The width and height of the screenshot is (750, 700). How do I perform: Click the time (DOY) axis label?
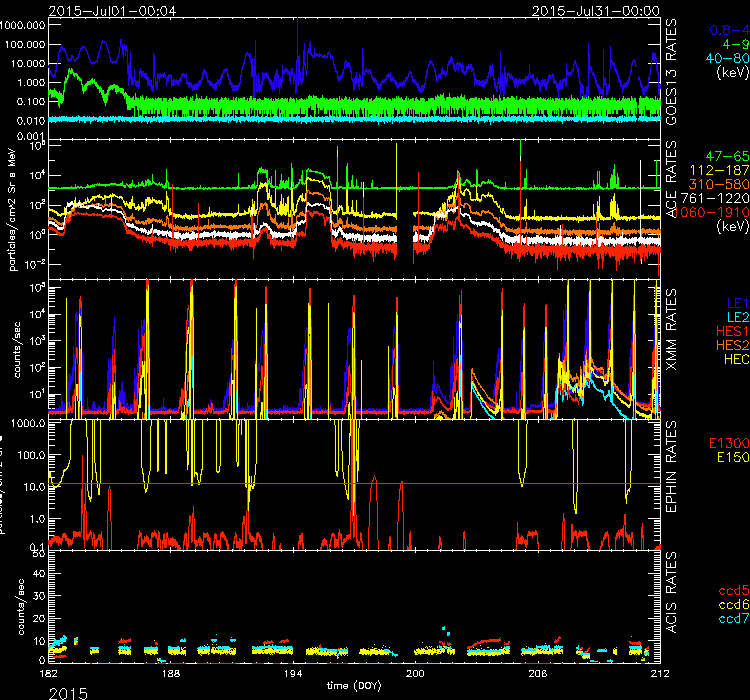coord(355,687)
